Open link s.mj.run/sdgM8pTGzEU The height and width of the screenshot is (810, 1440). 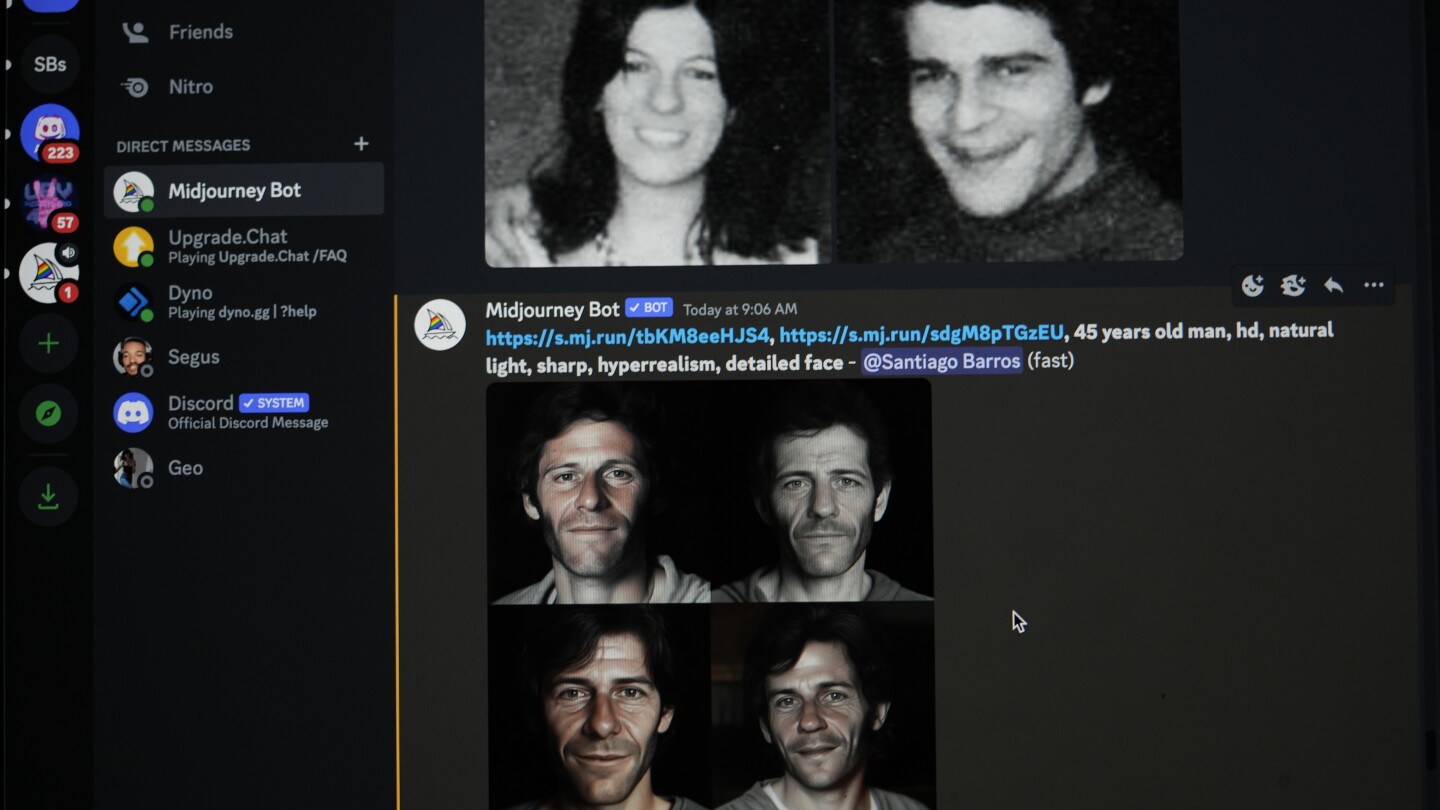(x=921, y=332)
